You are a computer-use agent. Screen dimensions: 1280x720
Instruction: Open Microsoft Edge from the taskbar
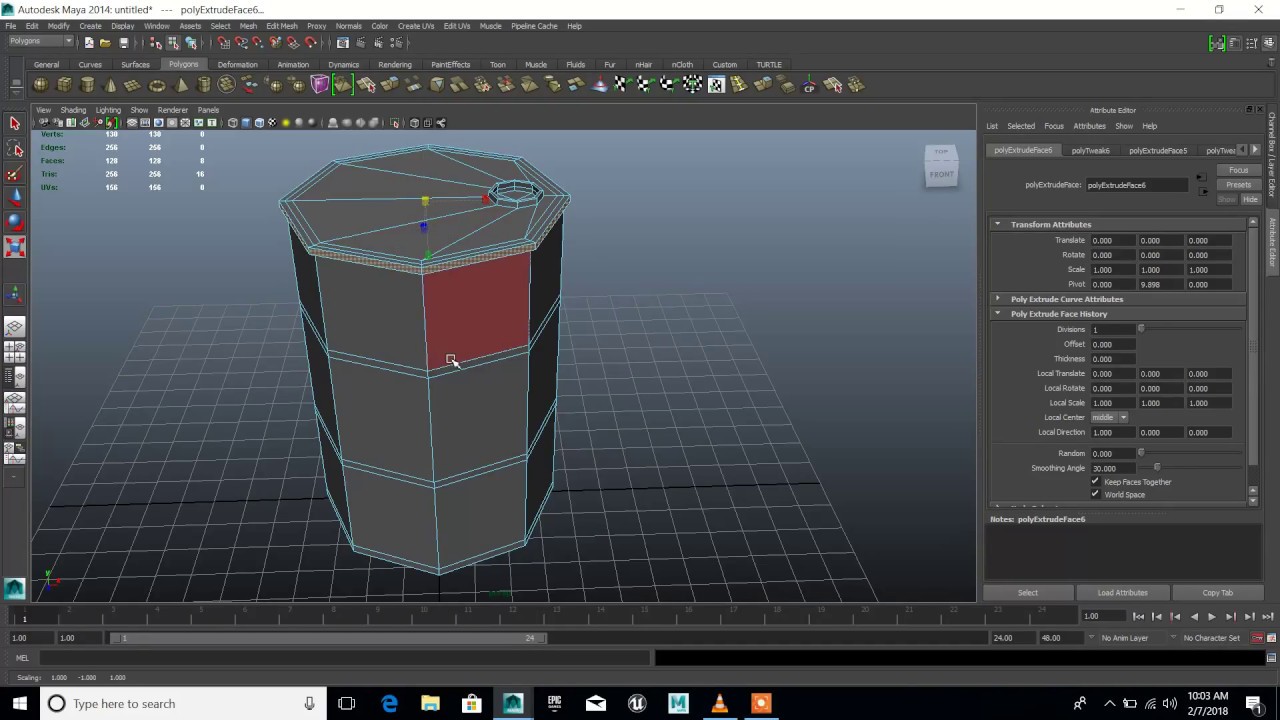point(389,703)
